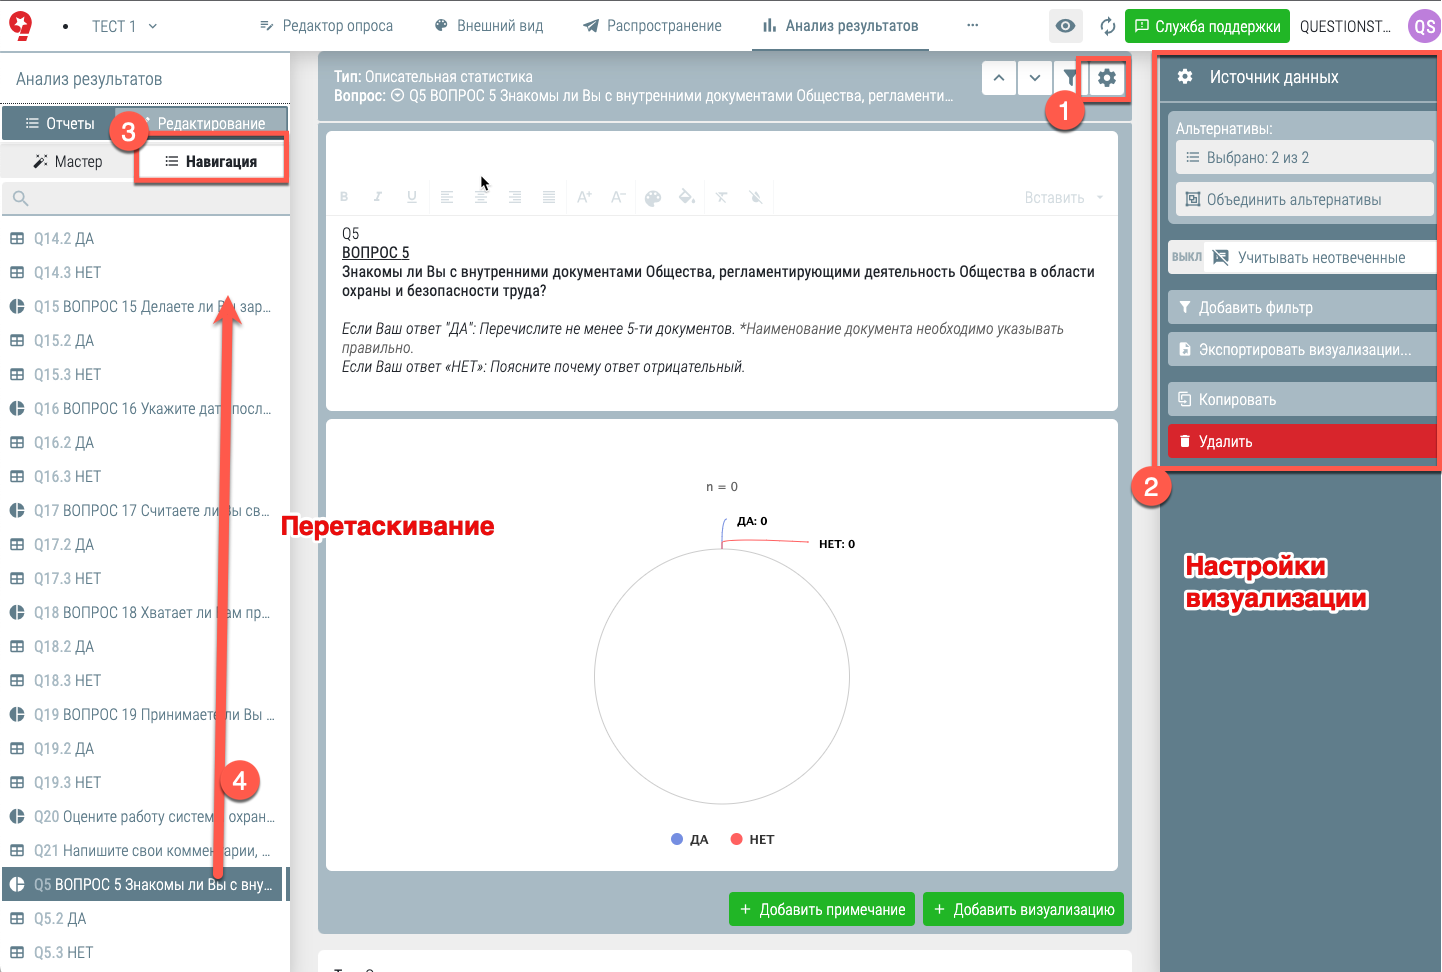Click the red Удалить button

click(x=1302, y=441)
